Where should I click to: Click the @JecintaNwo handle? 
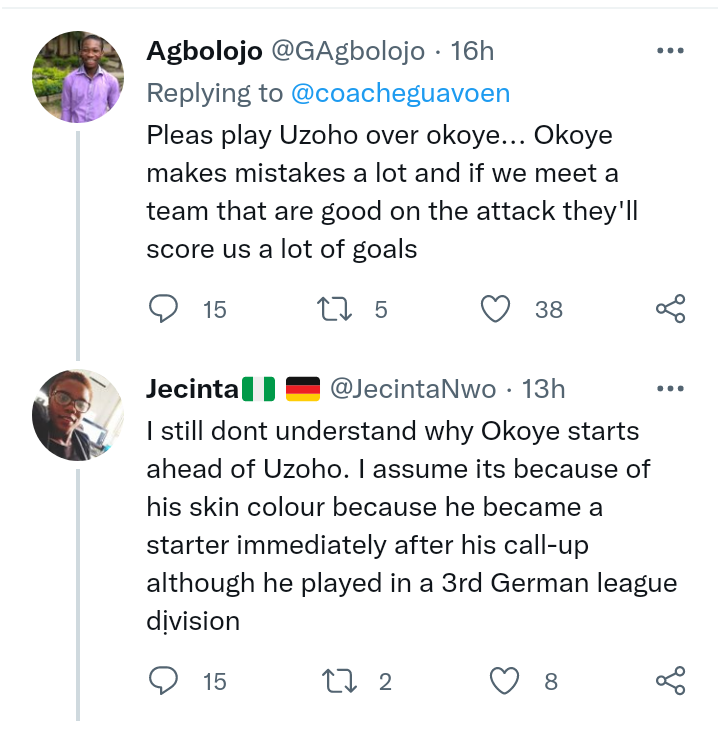point(412,388)
